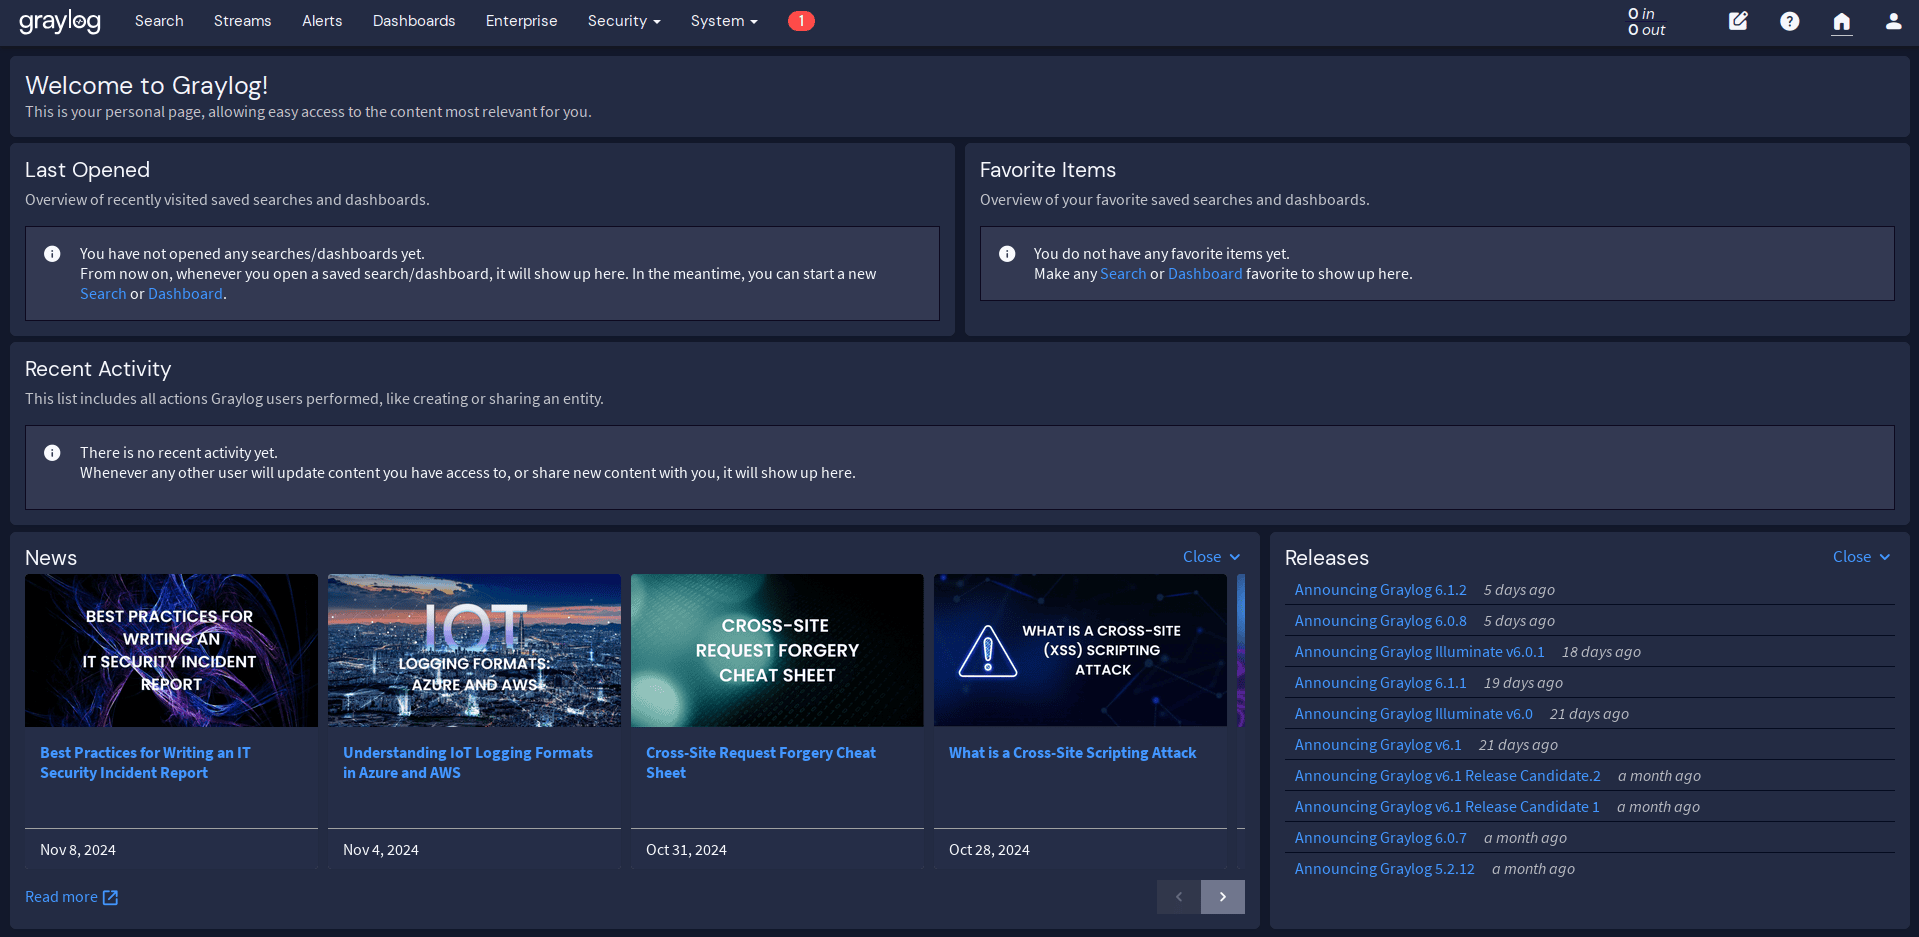
Task: Open Announcing Graylog 6.1.1 release
Action: 1380,683
